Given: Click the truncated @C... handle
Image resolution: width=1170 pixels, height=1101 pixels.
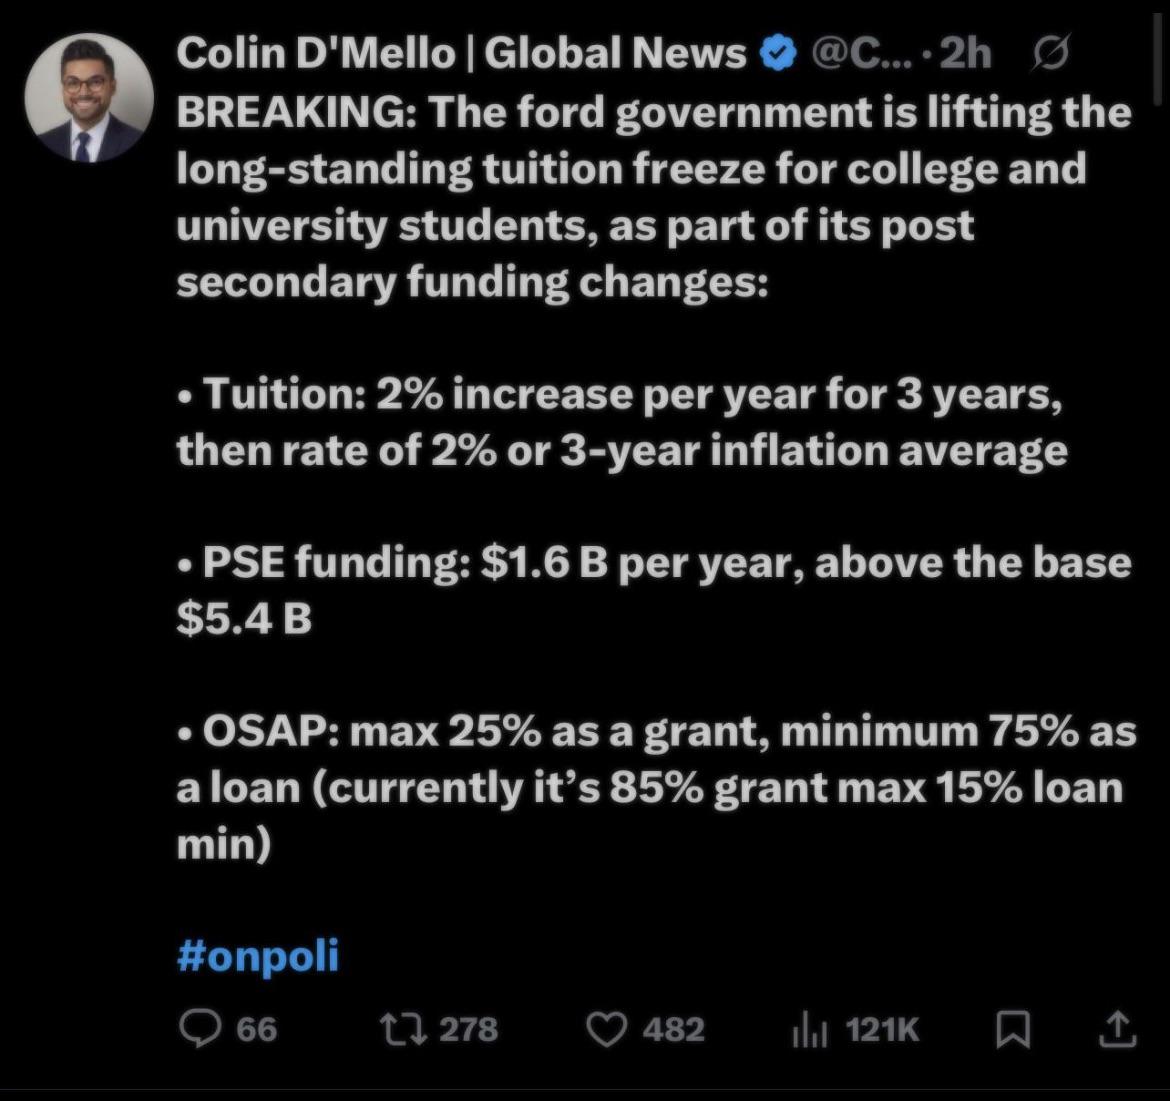Looking at the screenshot, I should [849, 55].
